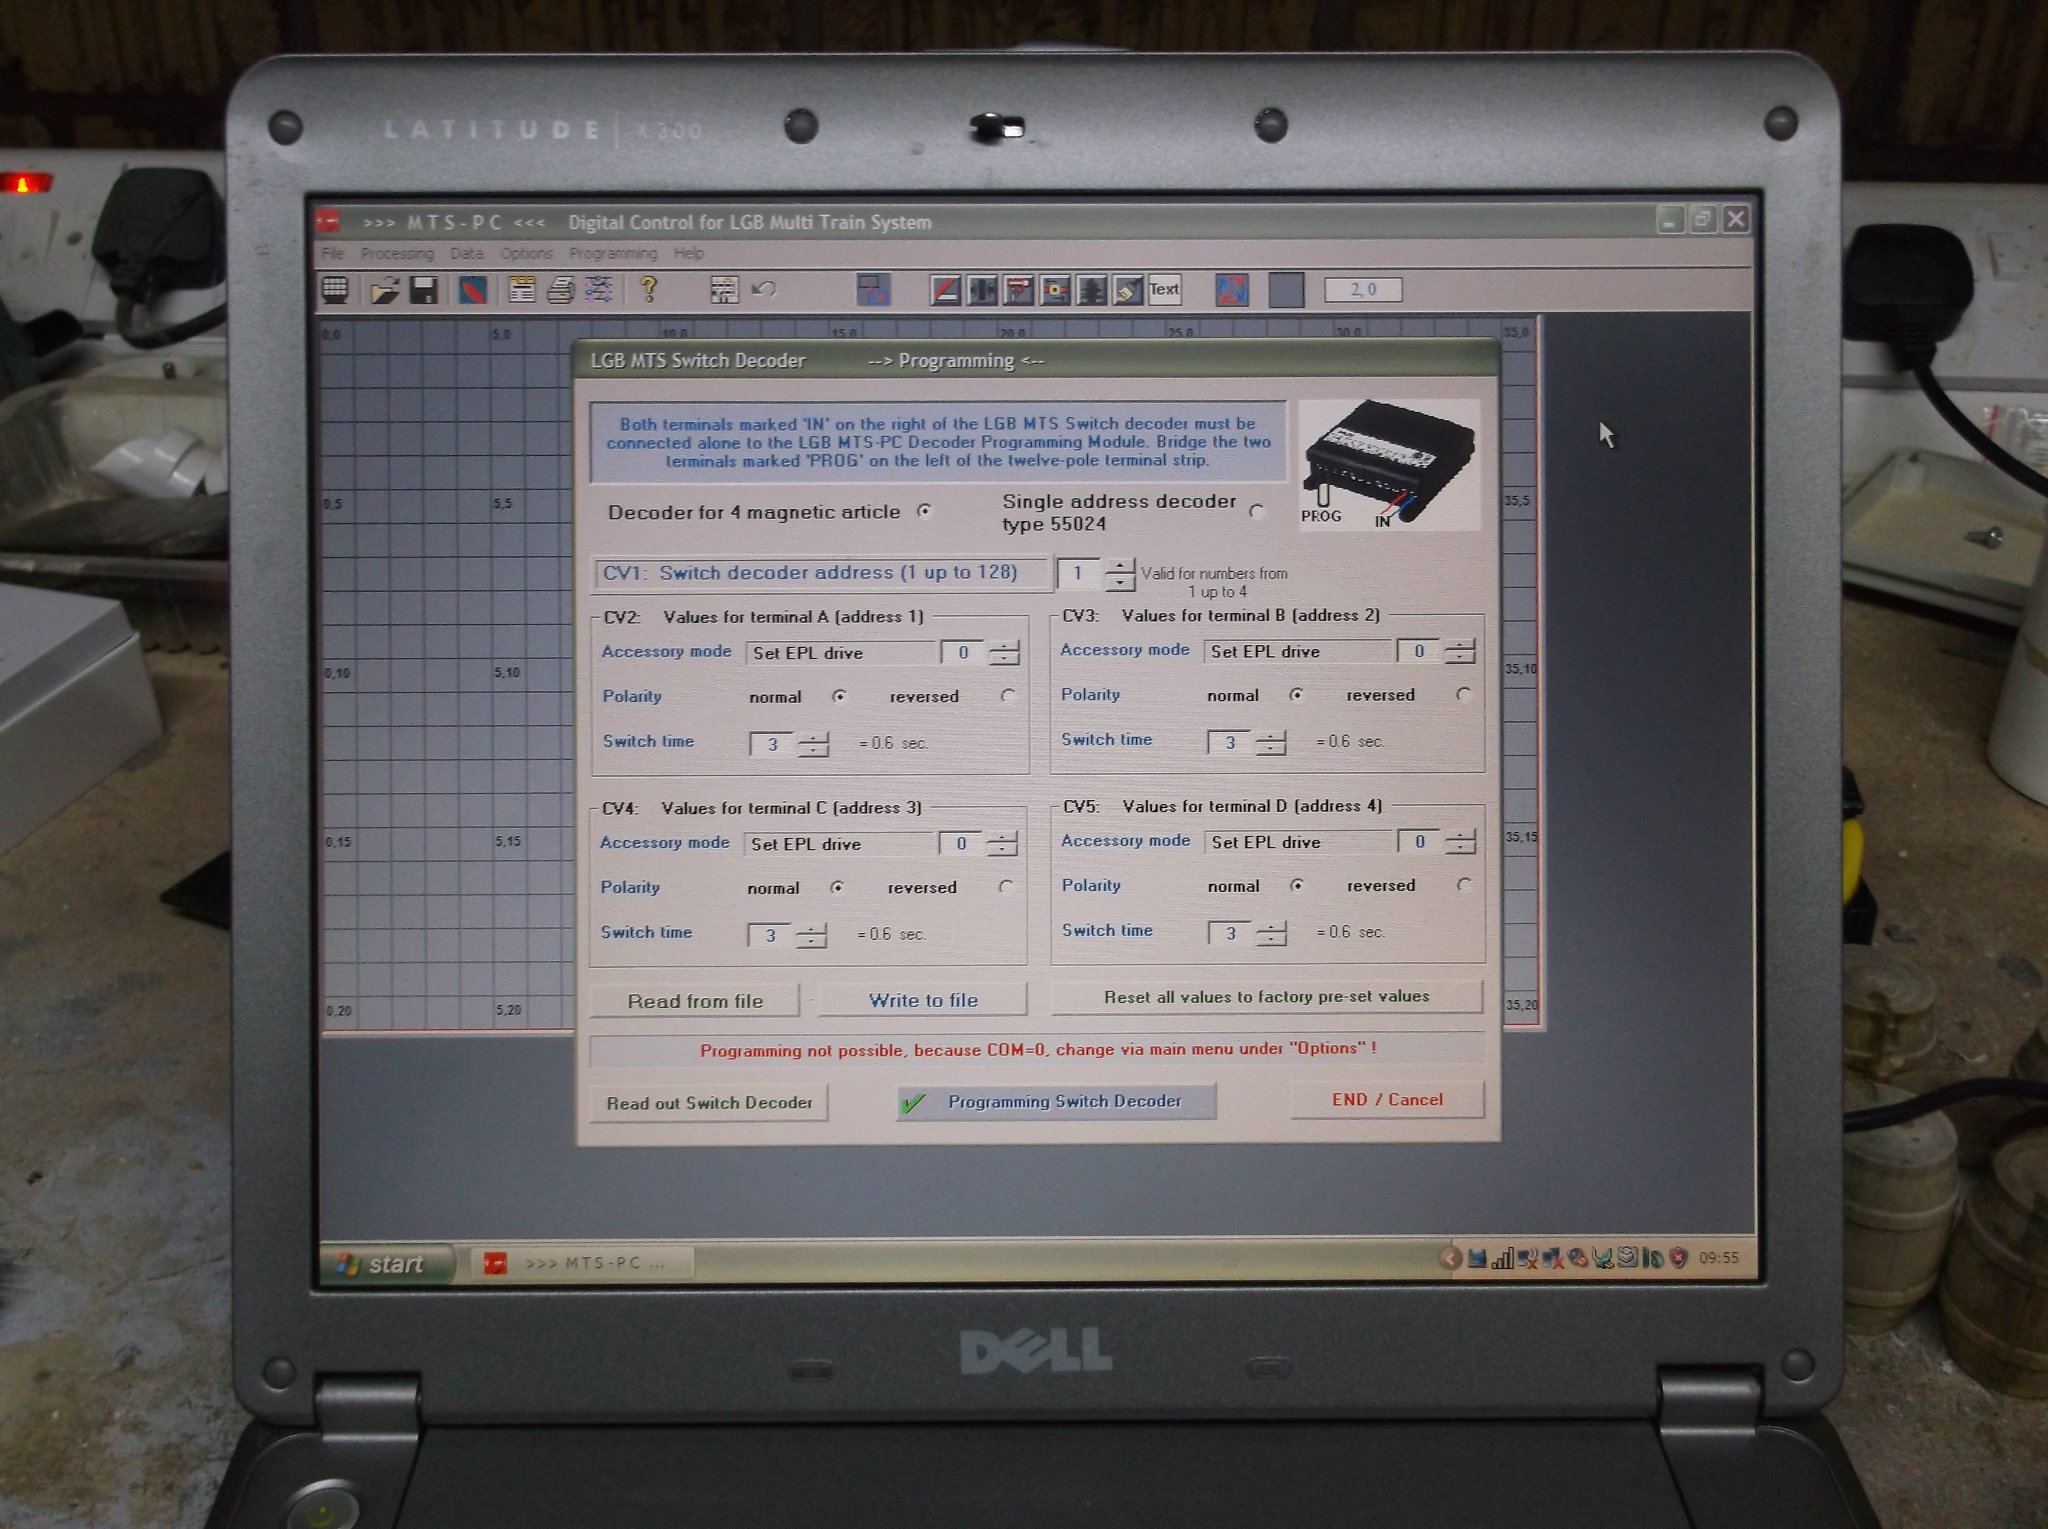Viewport: 2048px width, 1529px height.
Task: Adjust terminal C switch time spinner
Action: (811, 936)
